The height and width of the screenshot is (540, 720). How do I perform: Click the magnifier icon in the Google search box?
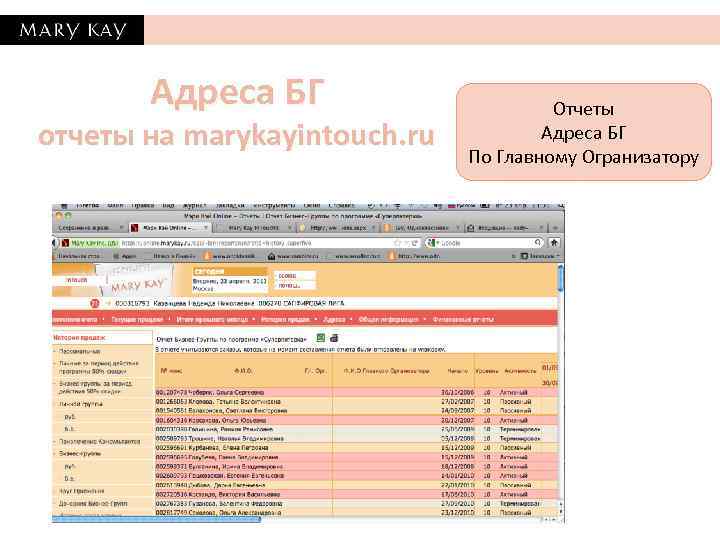click(537, 242)
